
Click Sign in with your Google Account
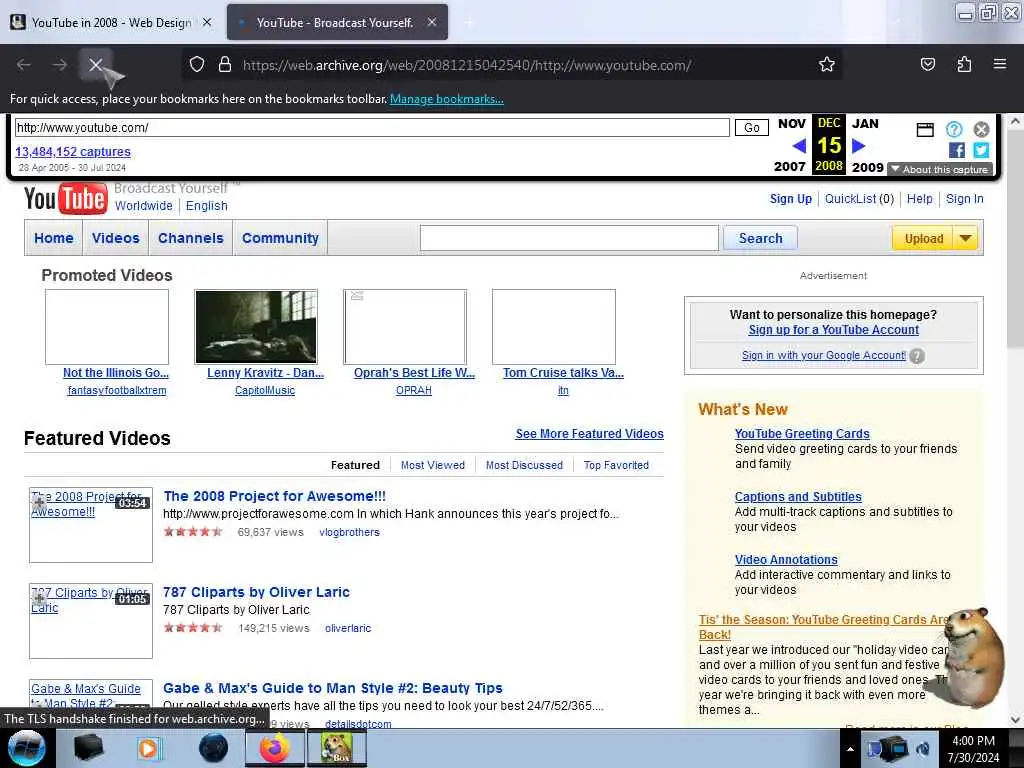coord(824,355)
